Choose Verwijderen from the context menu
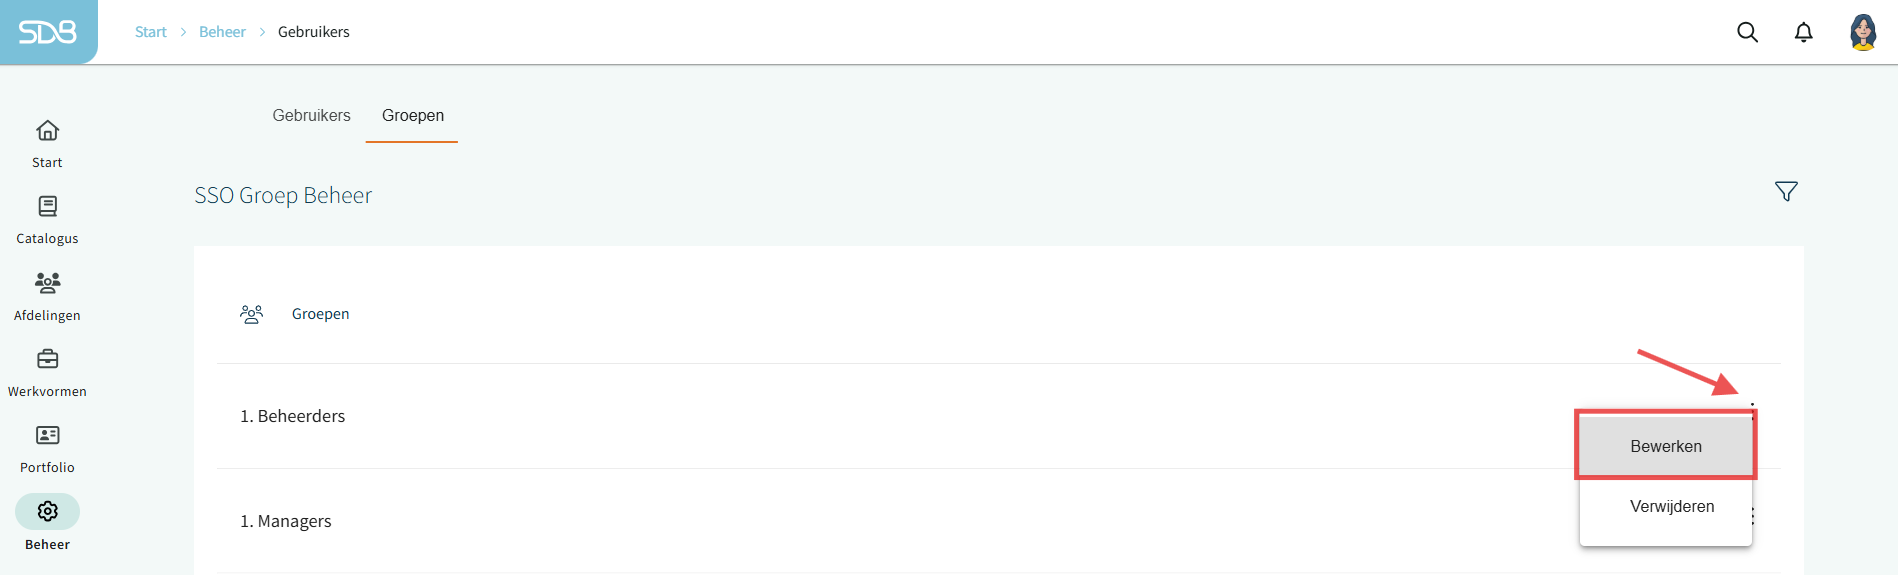Image resolution: width=1898 pixels, height=575 pixels. (x=1671, y=506)
